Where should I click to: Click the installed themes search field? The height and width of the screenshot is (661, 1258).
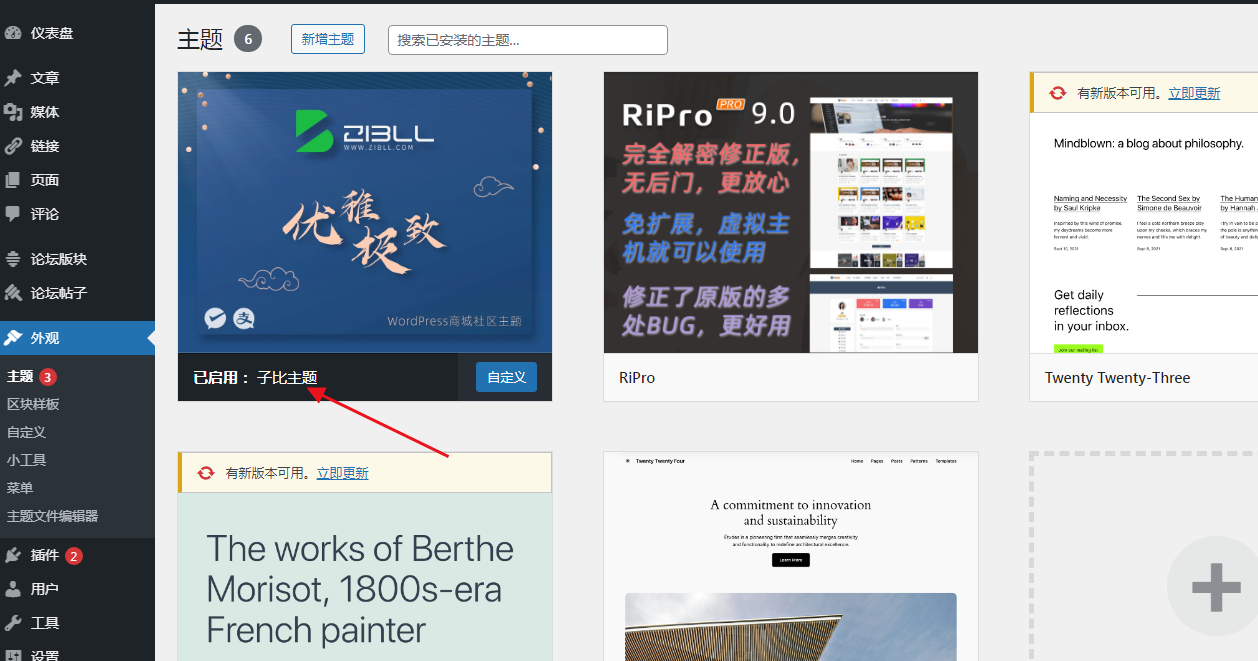(526, 39)
